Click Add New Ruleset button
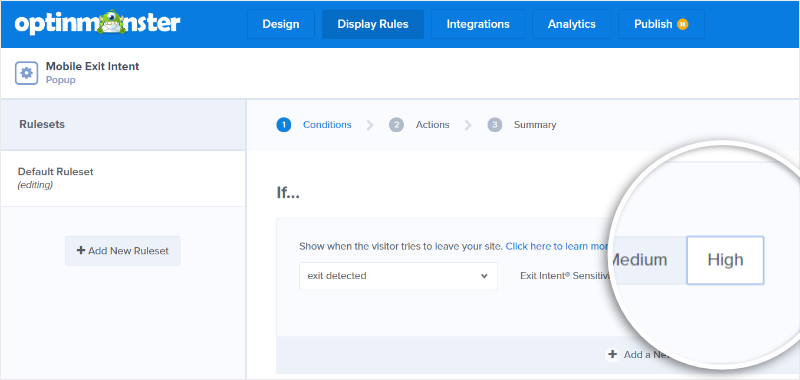Image resolution: width=800 pixels, height=380 pixels. [123, 251]
